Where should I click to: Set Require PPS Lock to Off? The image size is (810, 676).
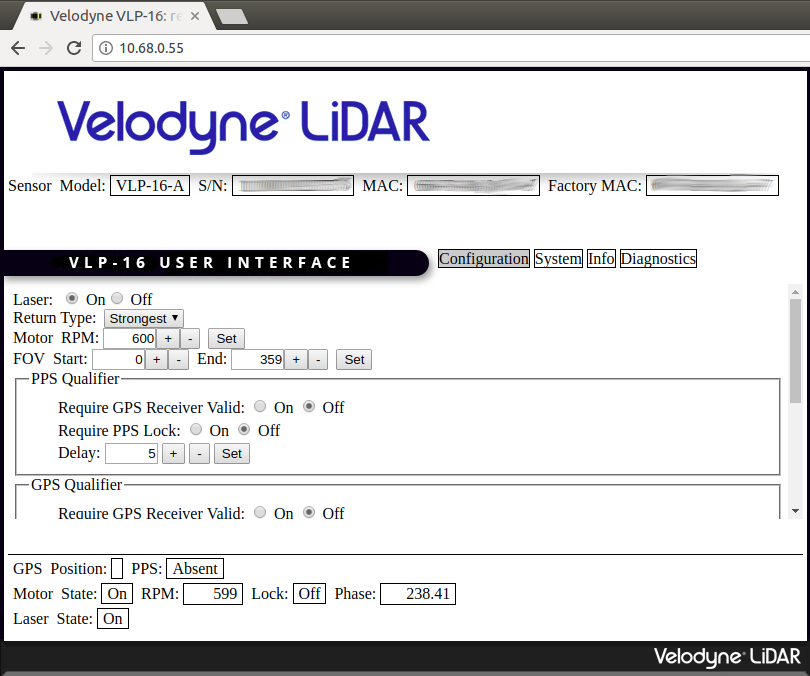244,429
